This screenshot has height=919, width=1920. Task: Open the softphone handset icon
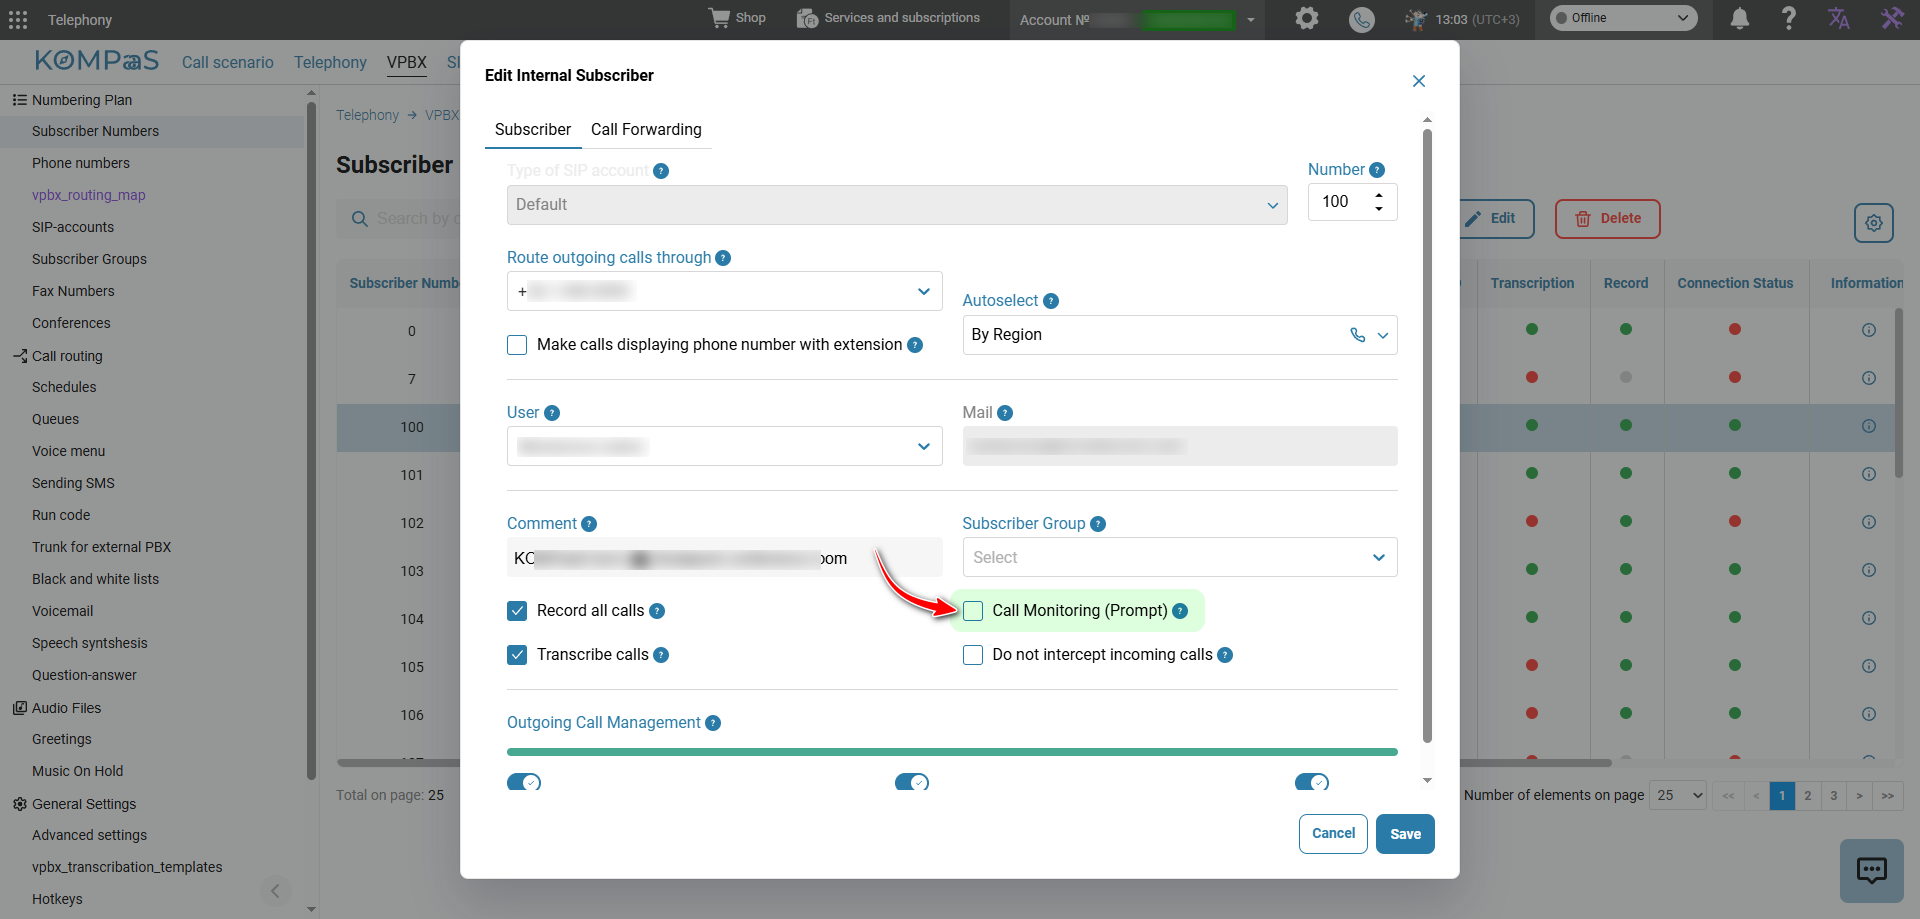pos(1361,19)
